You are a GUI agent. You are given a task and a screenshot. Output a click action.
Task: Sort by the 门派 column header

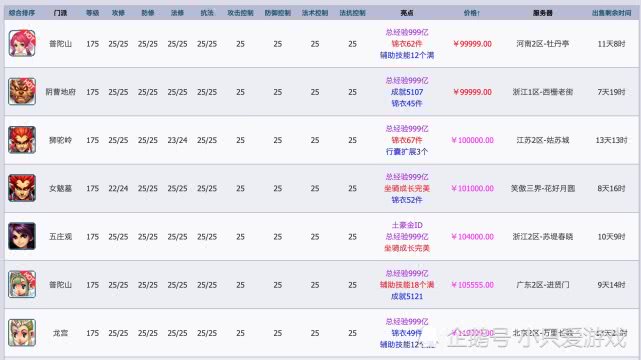61,13
